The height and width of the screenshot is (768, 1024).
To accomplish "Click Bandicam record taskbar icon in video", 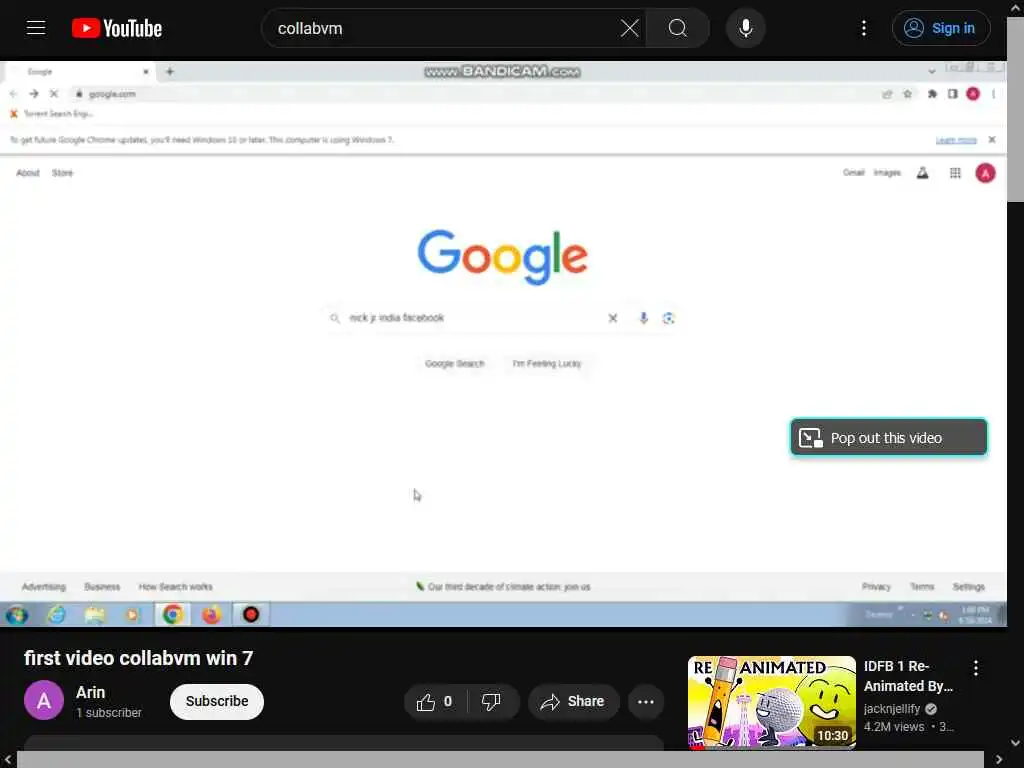I will pos(251,615).
